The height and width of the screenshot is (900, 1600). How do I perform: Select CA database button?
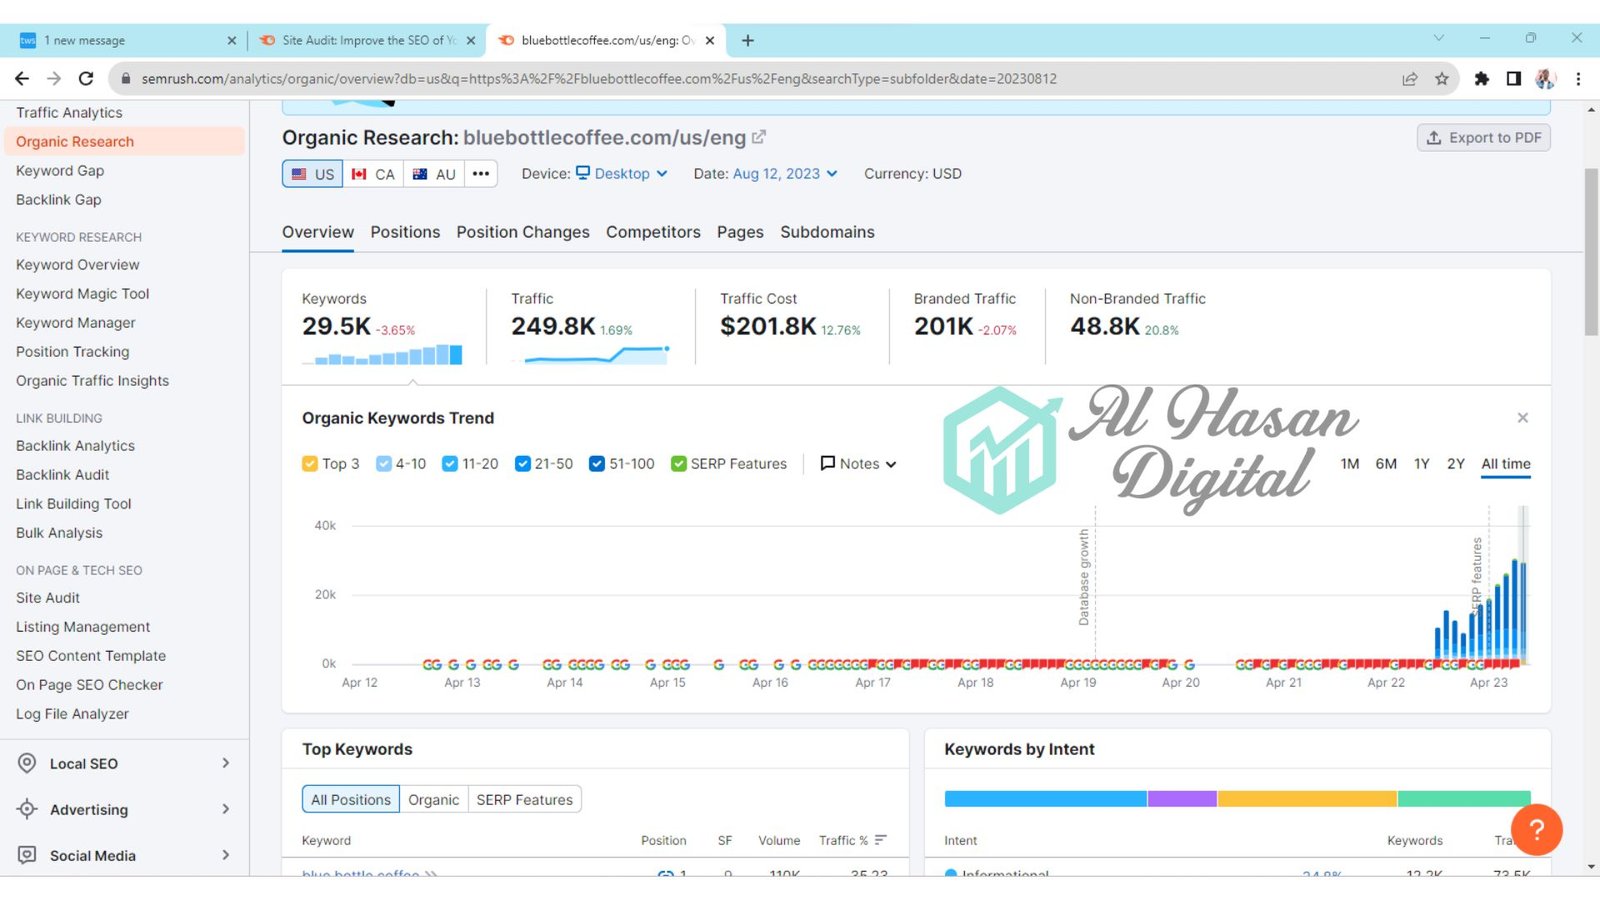pos(373,174)
